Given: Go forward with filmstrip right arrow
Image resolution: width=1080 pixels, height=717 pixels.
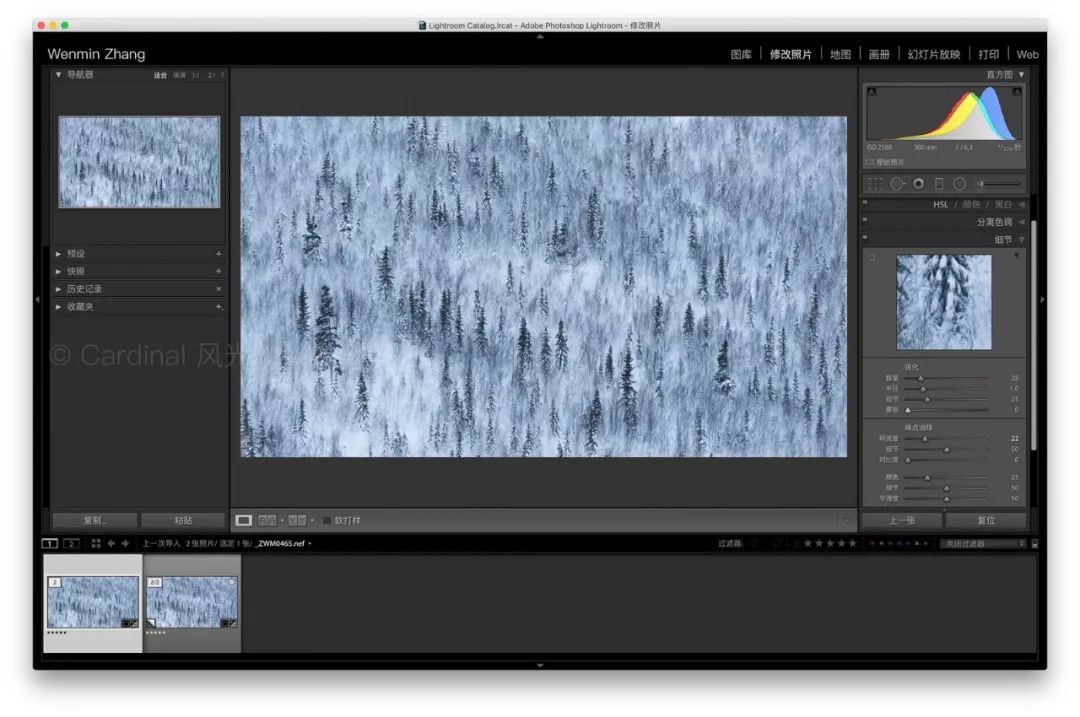Looking at the screenshot, I should 125,543.
